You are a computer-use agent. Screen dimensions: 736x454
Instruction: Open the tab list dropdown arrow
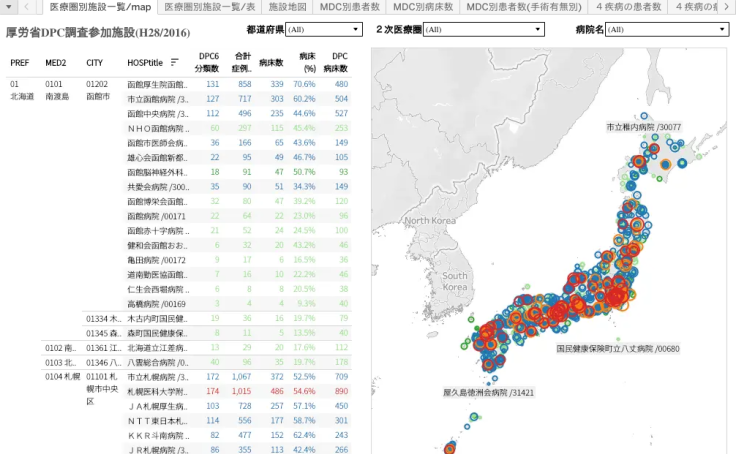[8, 7]
